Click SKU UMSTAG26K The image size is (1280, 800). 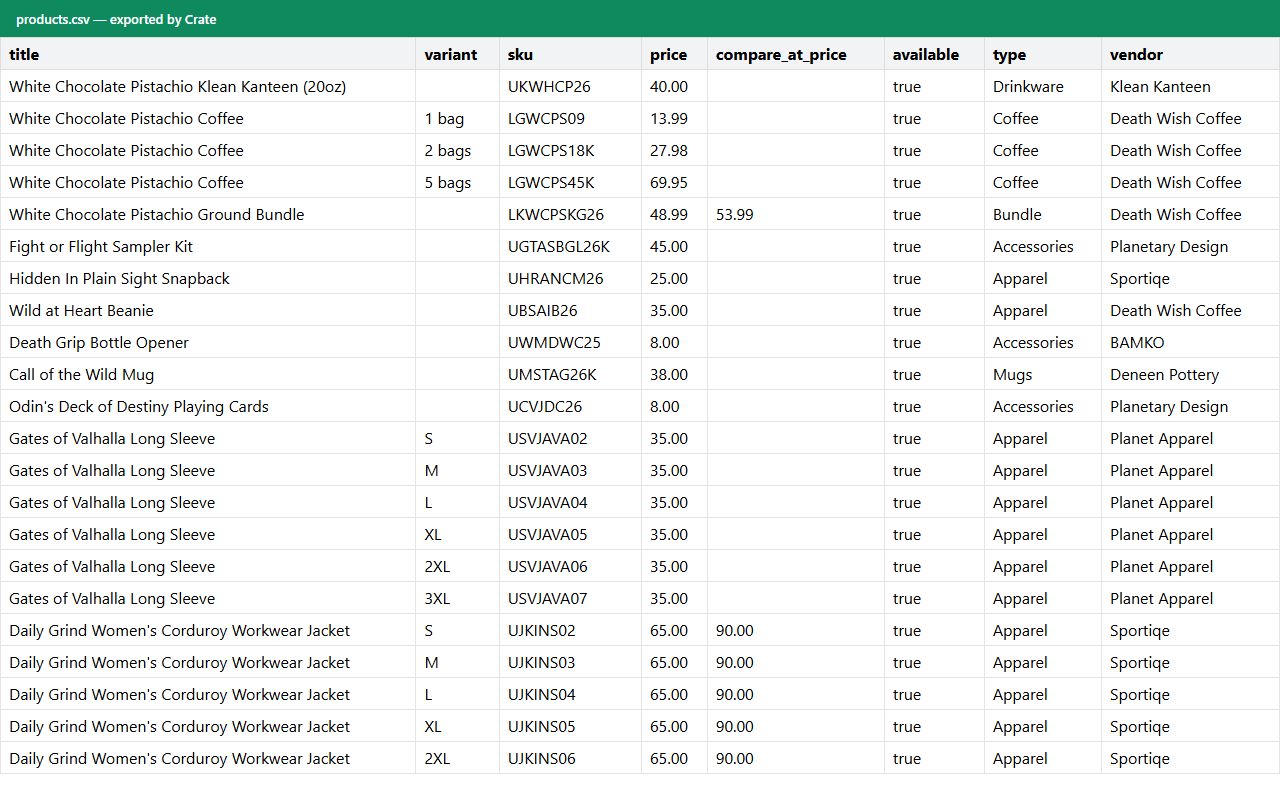tap(570, 374)
